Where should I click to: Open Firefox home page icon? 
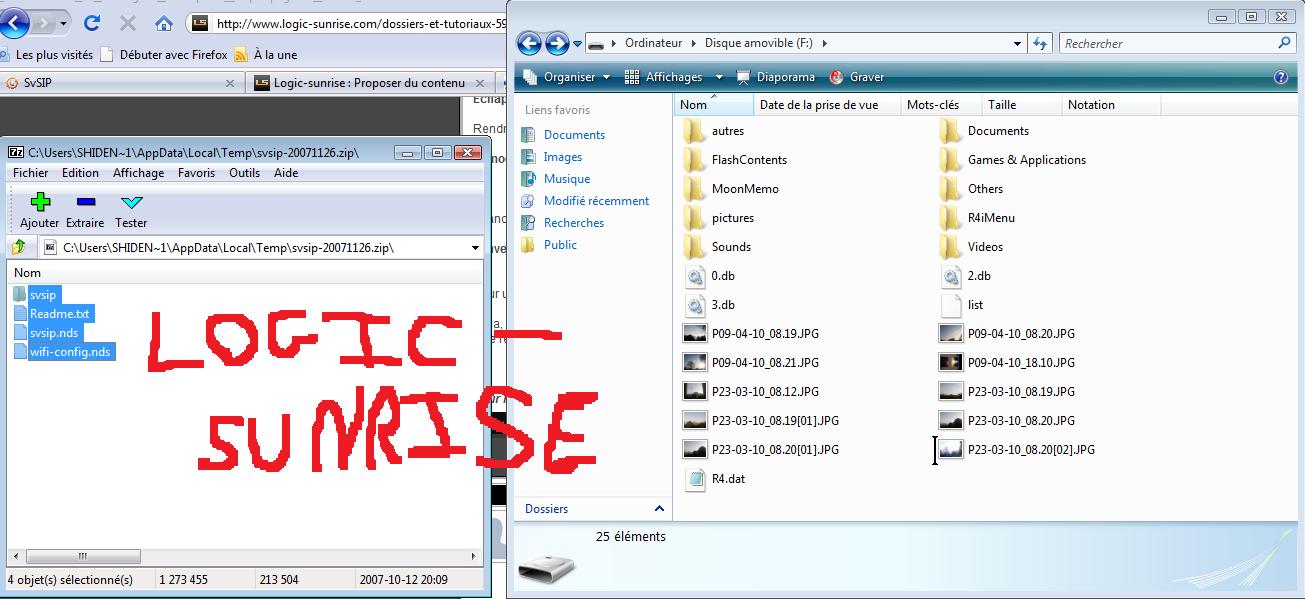click(x=163, y=22)
